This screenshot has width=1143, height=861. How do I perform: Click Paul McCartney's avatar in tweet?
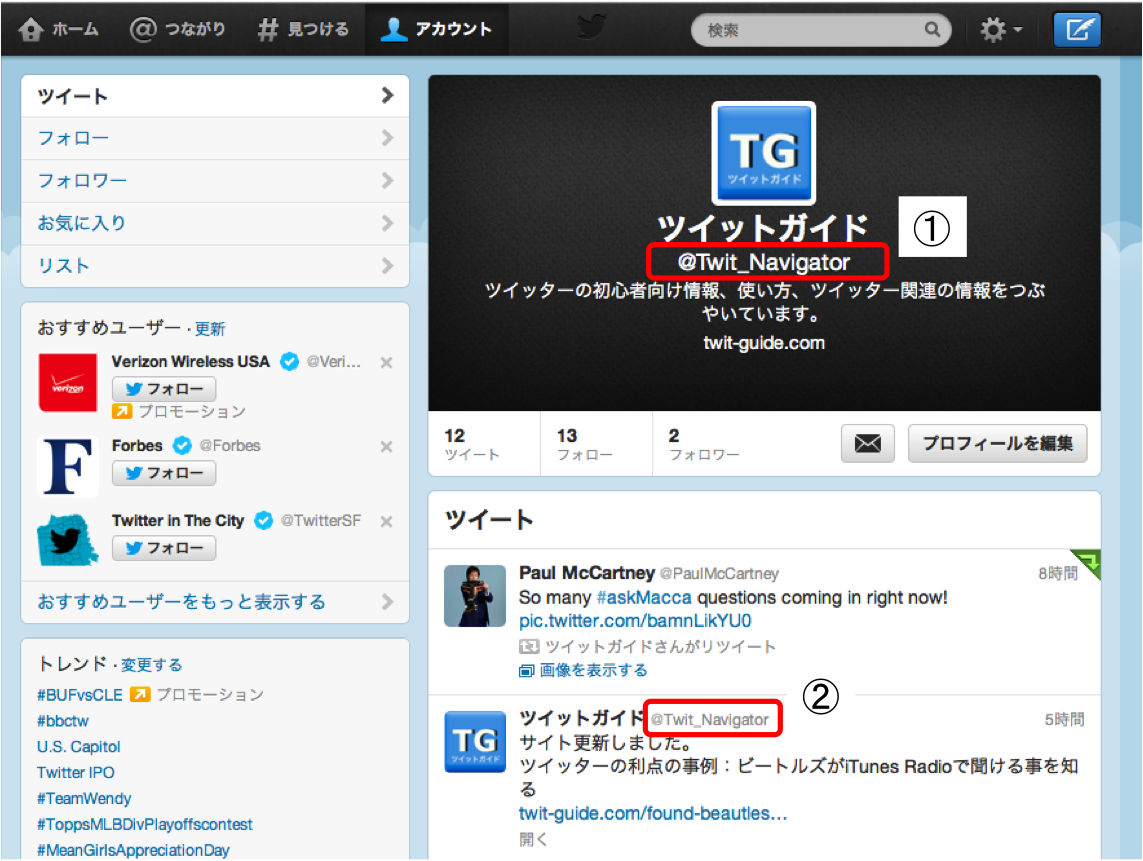click(x=475, y=596)
